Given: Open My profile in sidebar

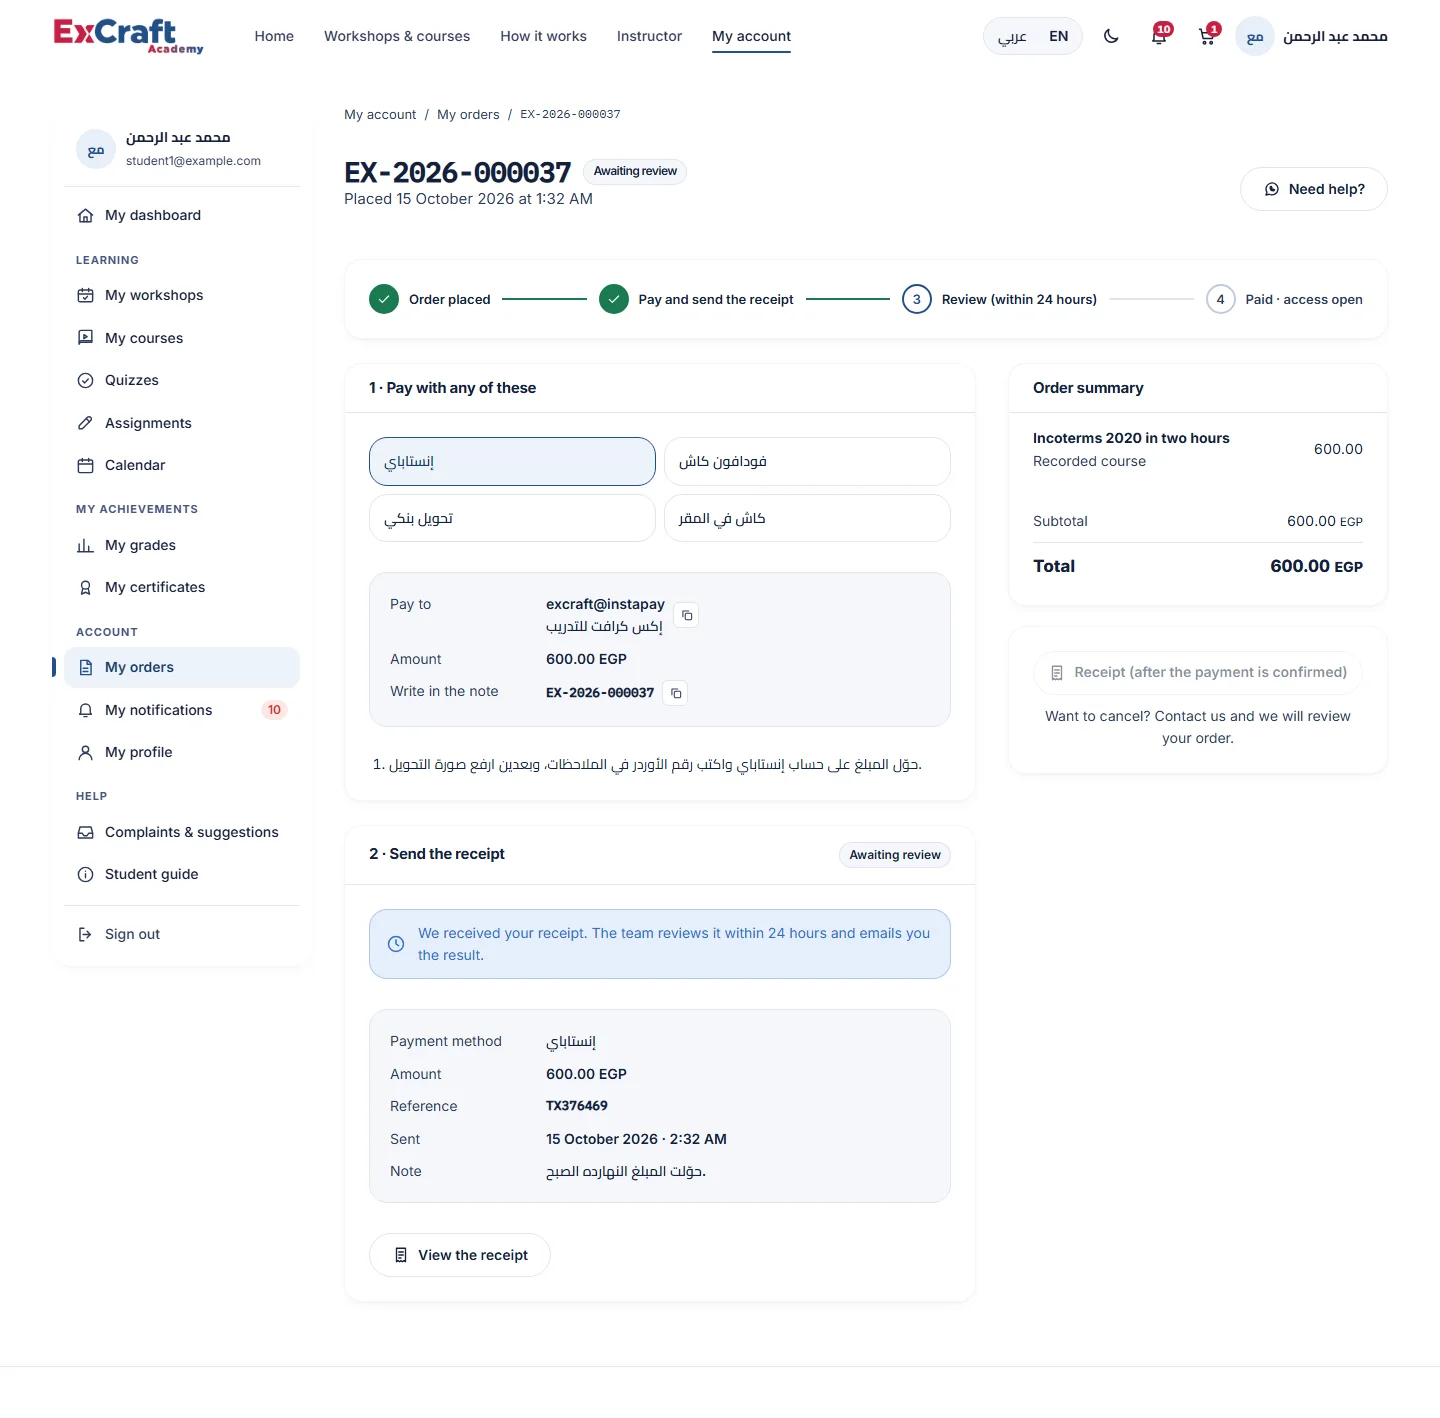Looking at the screenshot, I should (x=182, y=752).
